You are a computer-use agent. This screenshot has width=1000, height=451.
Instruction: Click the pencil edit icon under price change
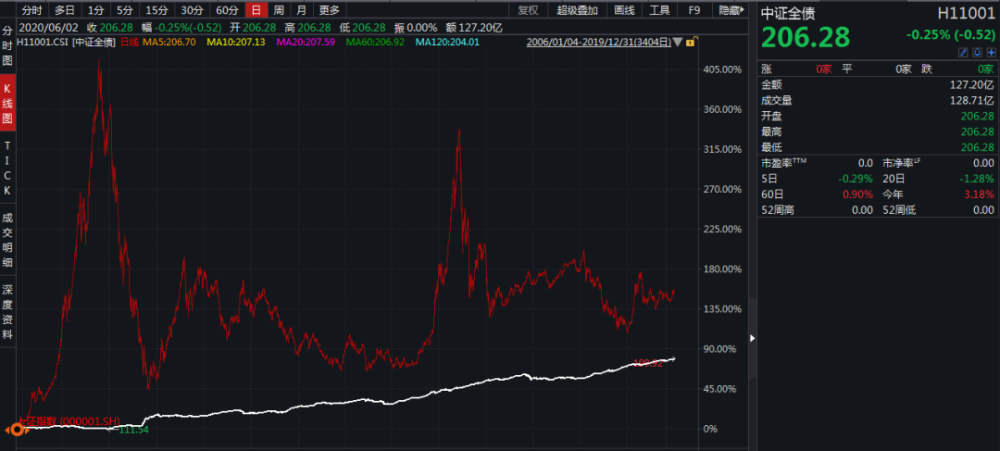pyautogui.click(x=963, y=52)
